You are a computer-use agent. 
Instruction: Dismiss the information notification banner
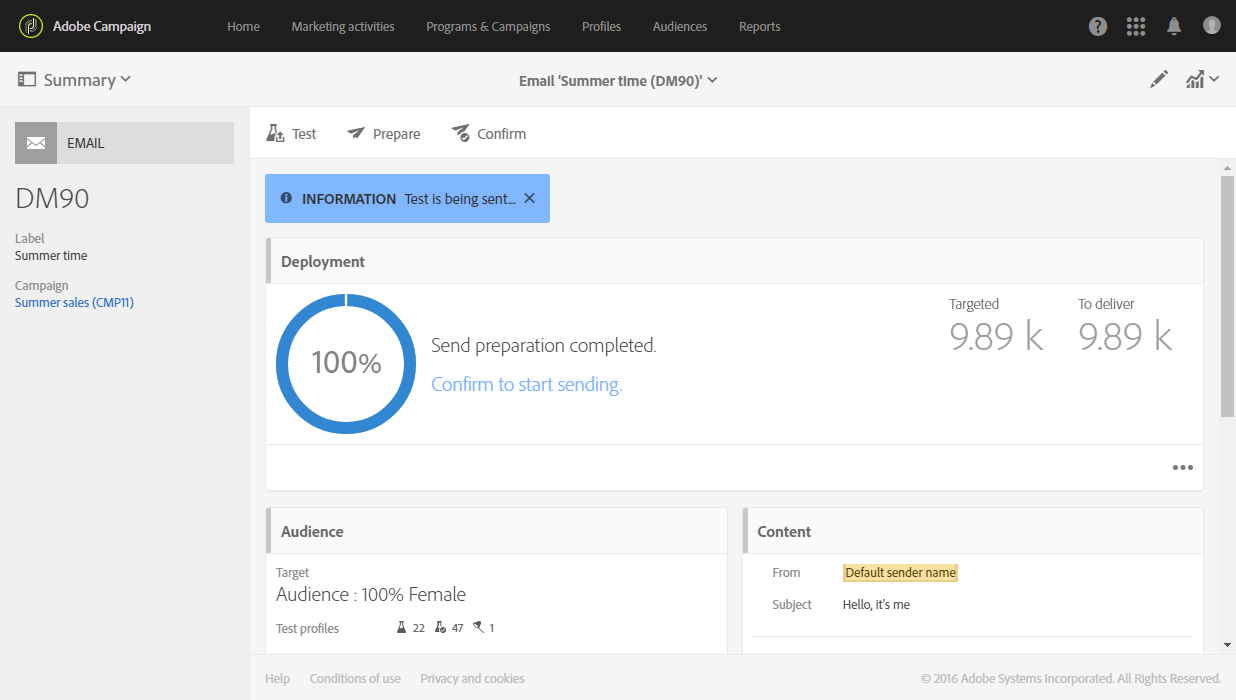pos(530,198)
